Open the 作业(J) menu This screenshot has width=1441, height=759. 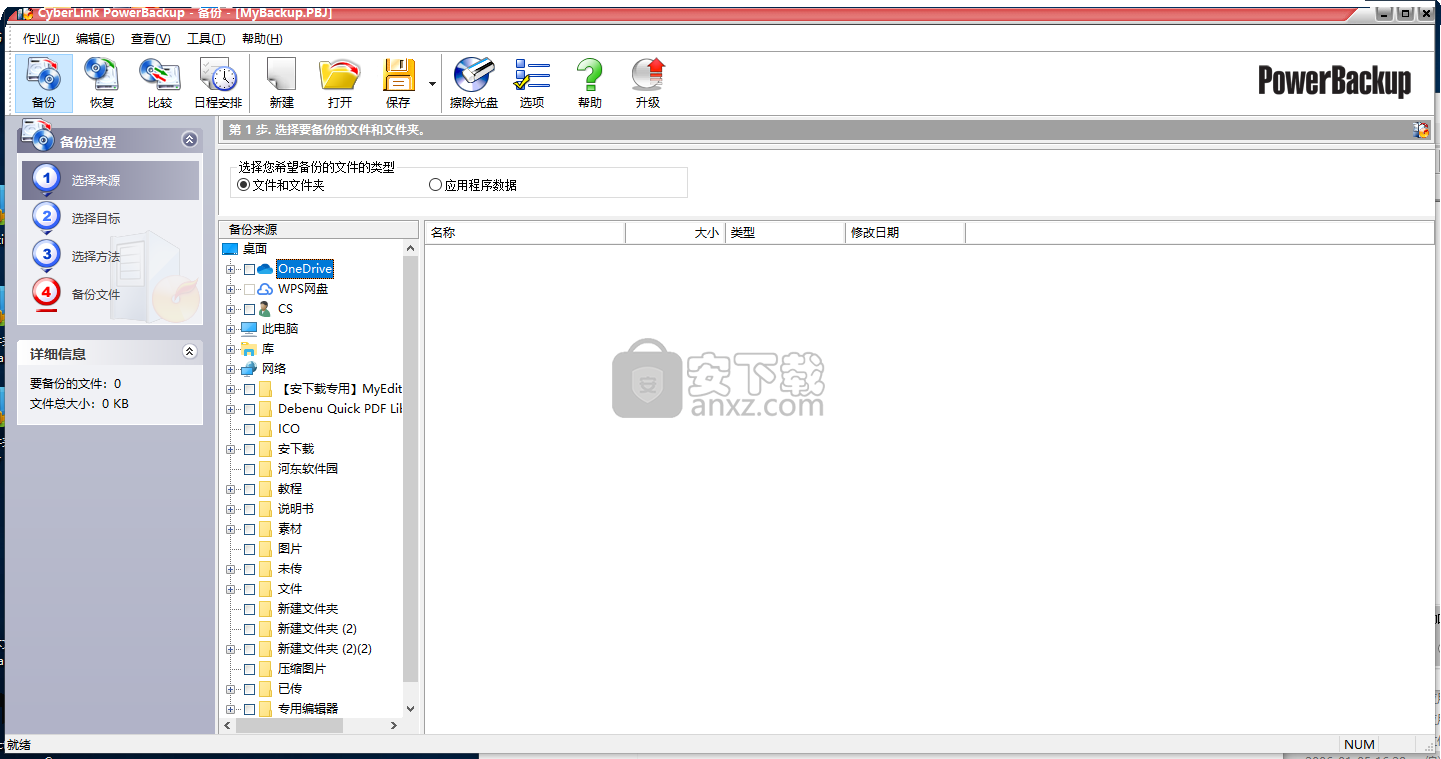click(x=41, y=39)
